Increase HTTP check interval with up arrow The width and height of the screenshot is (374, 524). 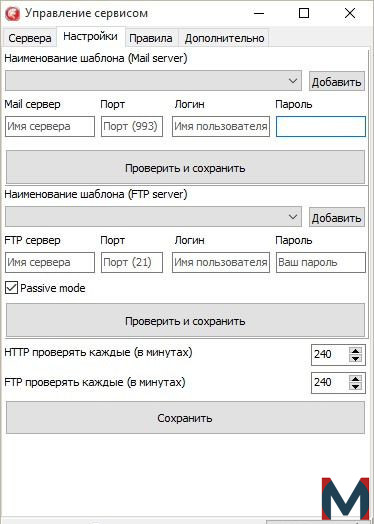point(355,351)
